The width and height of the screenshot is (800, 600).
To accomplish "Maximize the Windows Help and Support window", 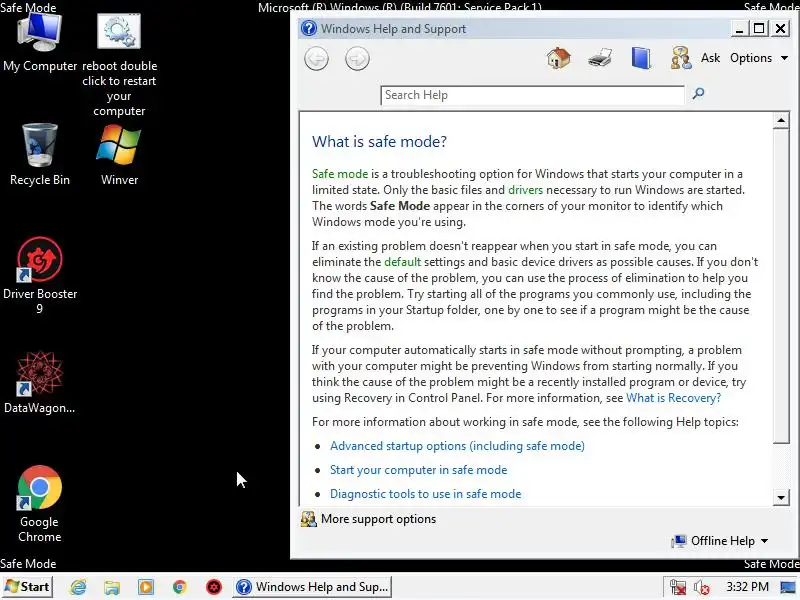I will tap(759, 29).
